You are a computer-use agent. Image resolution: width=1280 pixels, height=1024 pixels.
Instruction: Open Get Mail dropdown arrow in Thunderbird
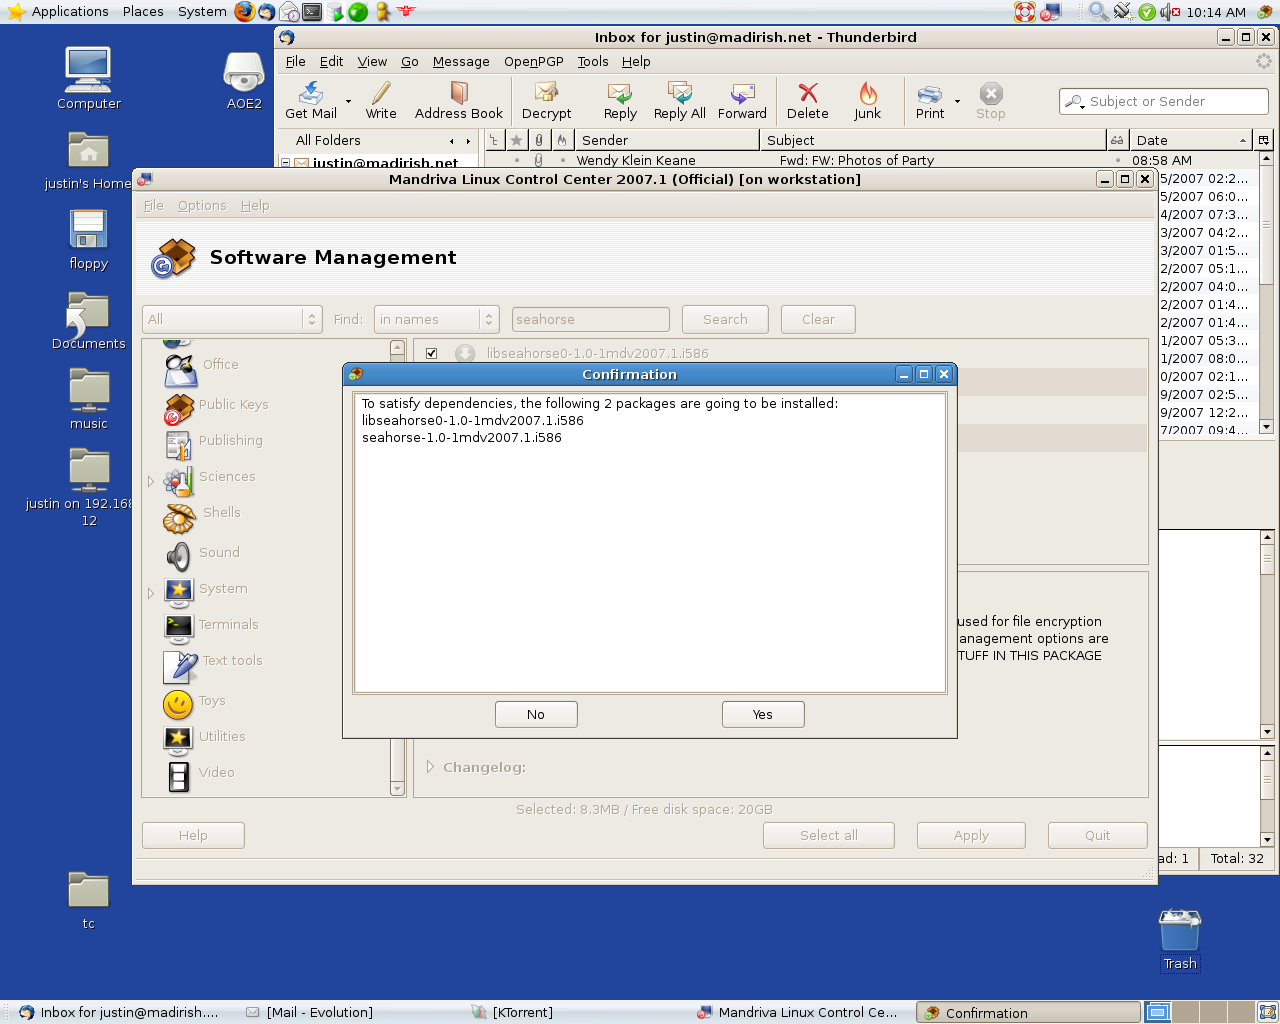point(348,101)
